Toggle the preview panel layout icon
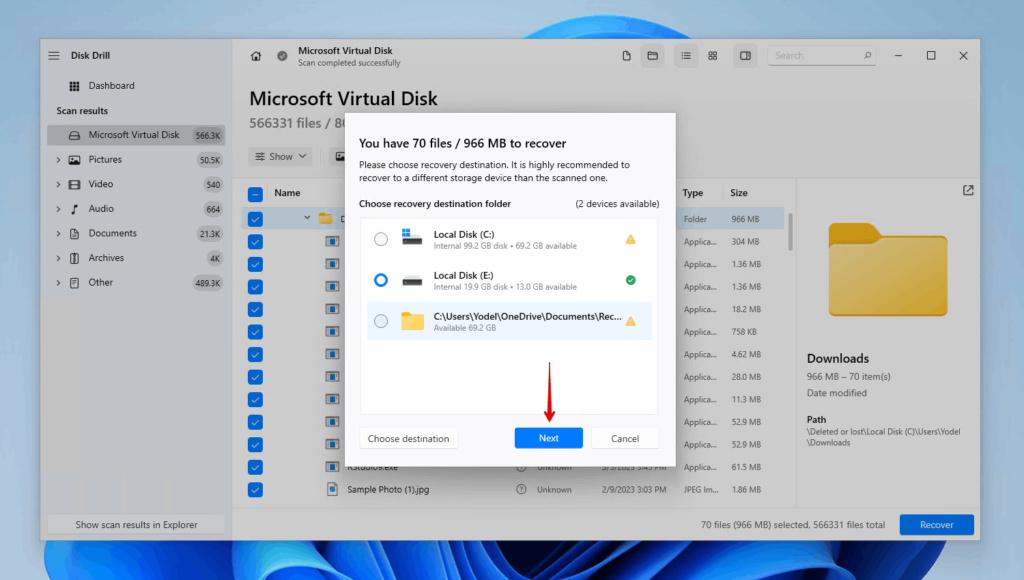 744,55
